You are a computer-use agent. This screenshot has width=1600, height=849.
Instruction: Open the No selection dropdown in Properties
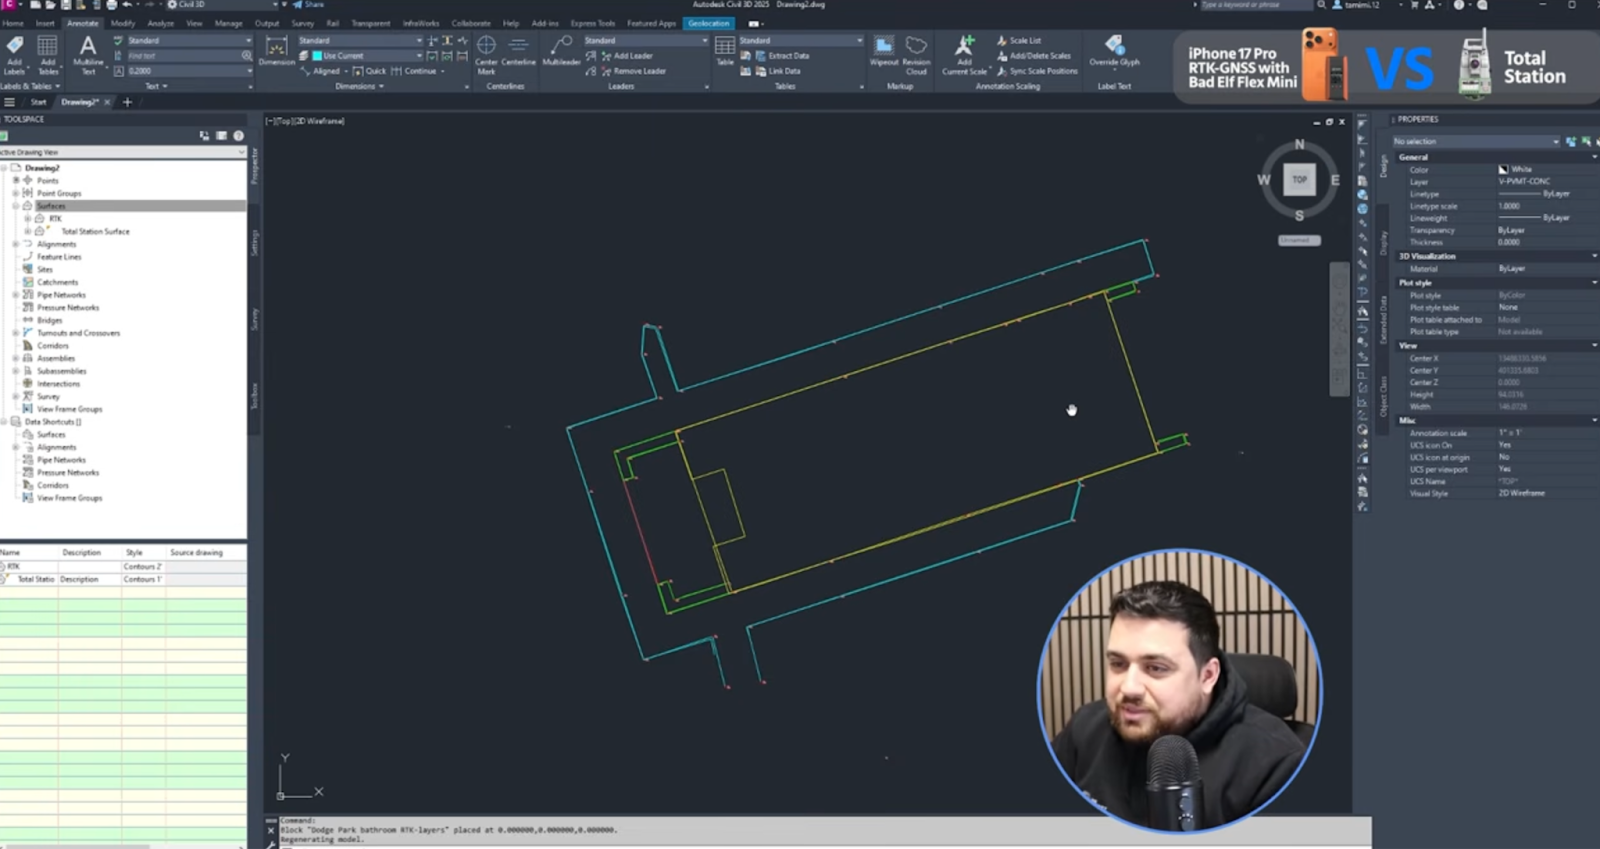(x=1556, y=141)
